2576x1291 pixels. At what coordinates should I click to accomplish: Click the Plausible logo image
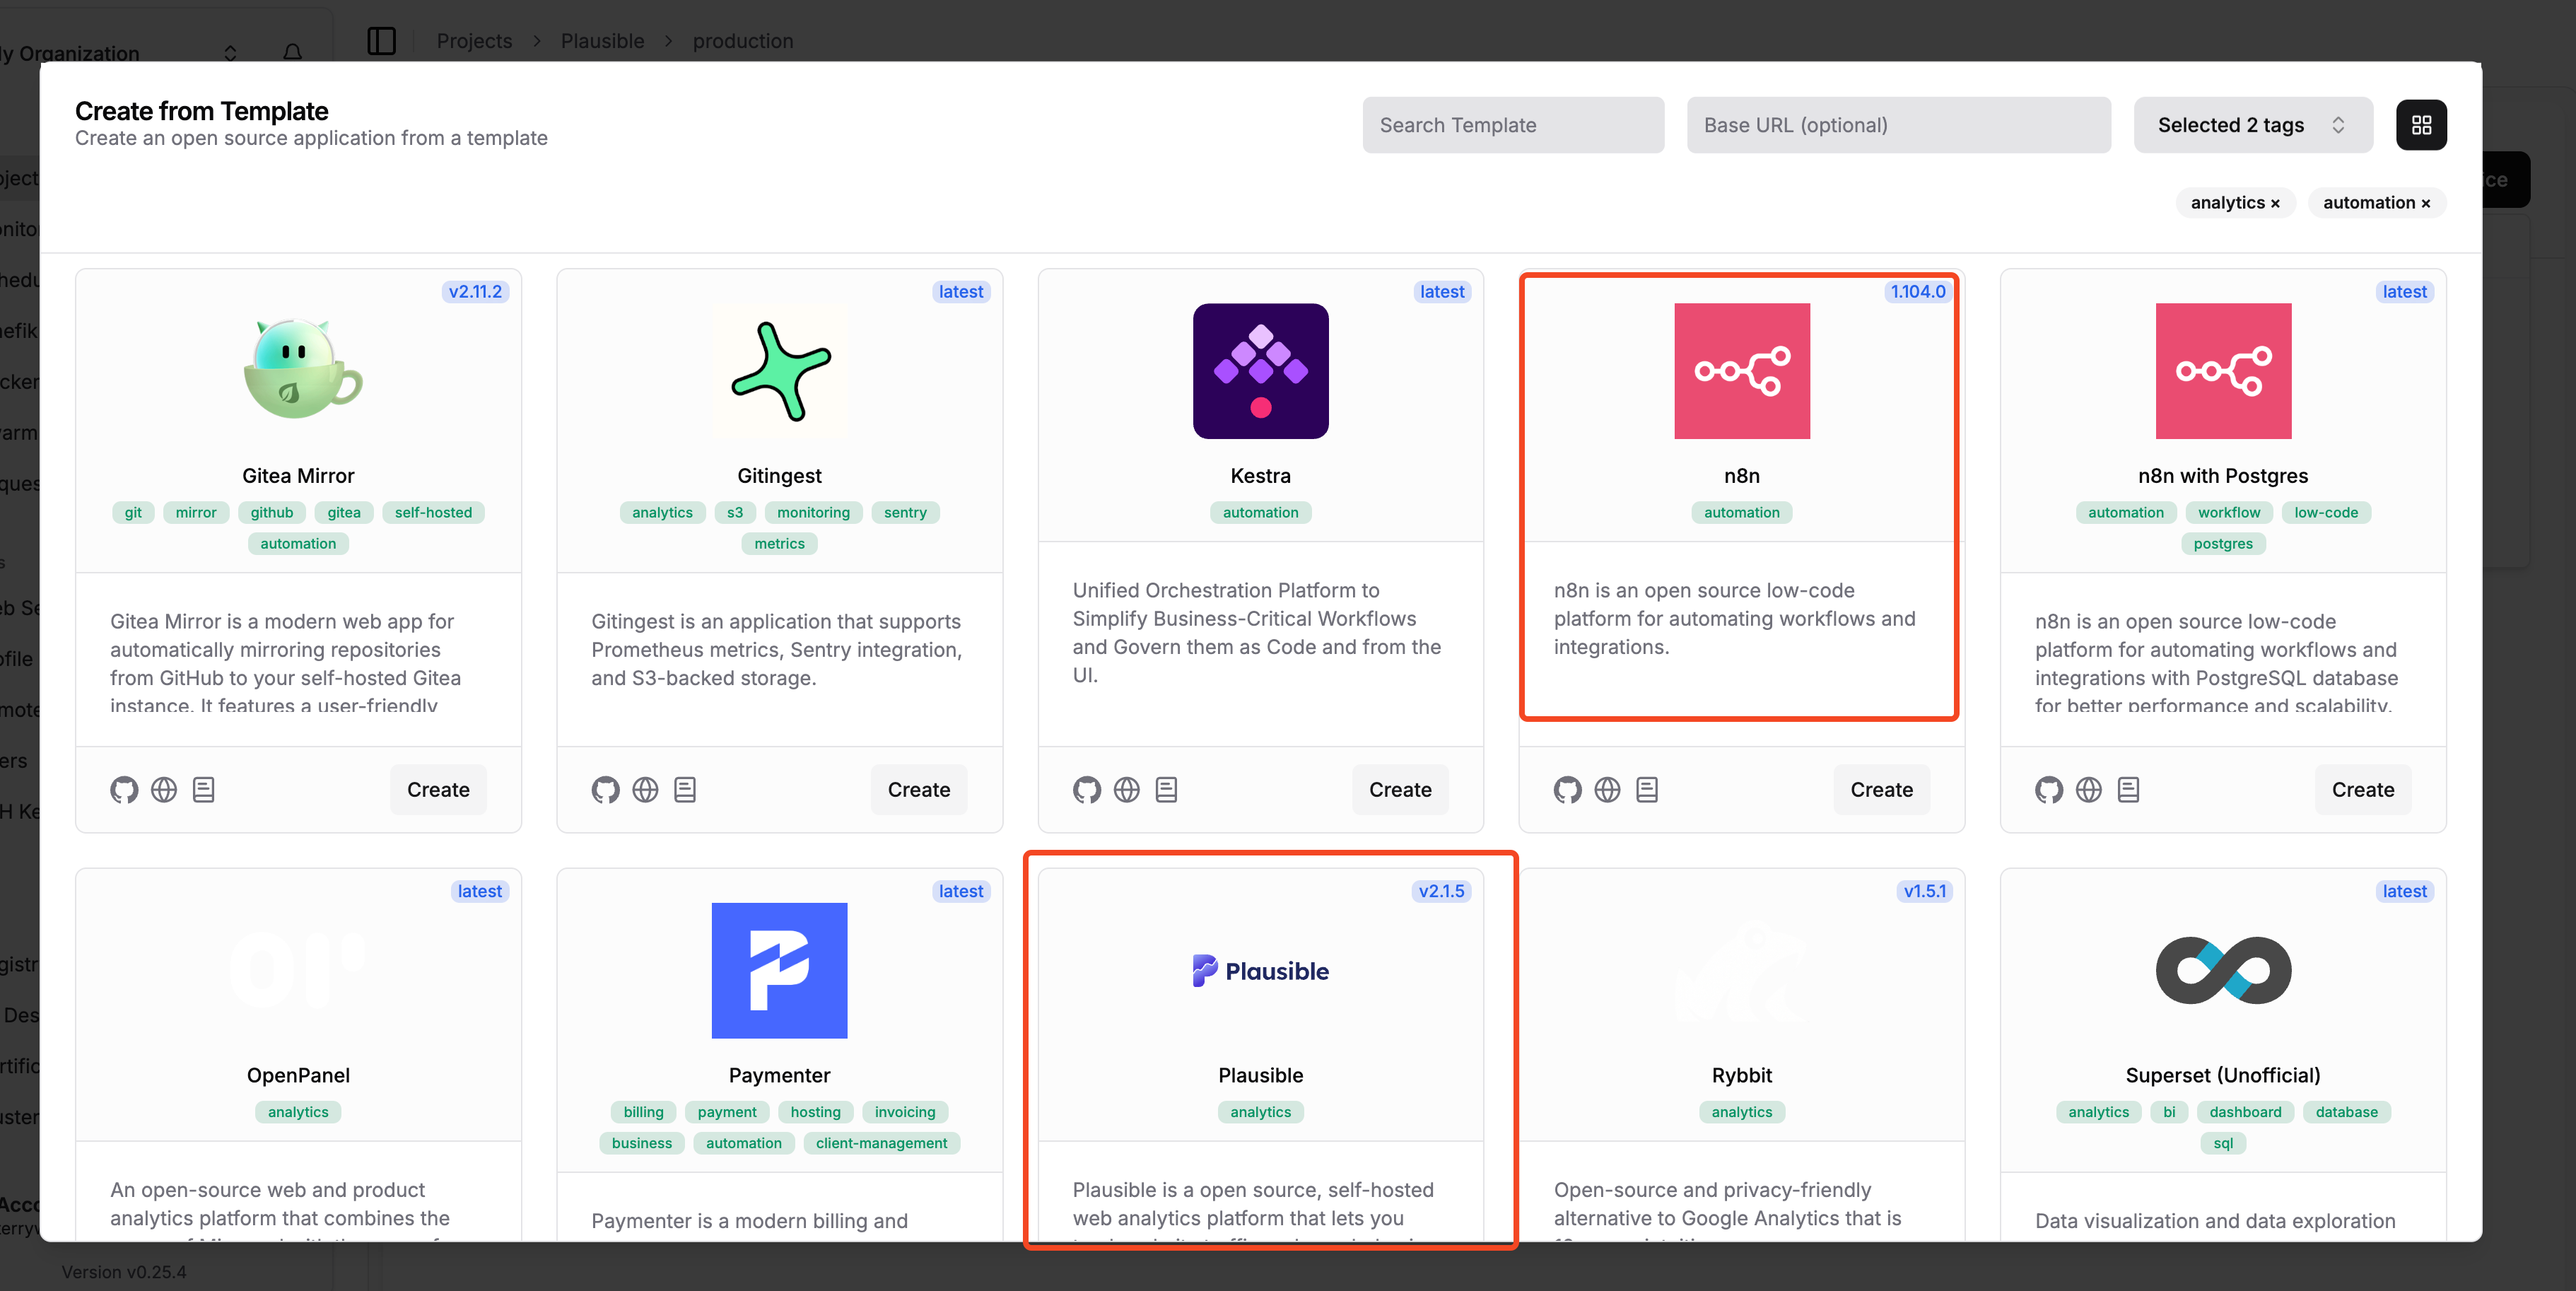pyautogui.click(x=1261, y=970)
